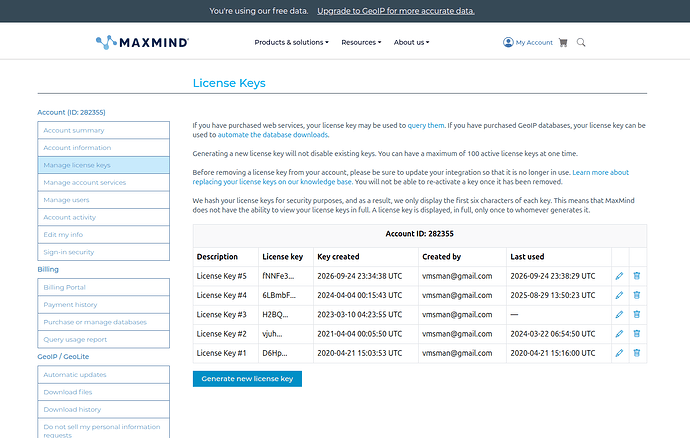Follow Upgrade to GeoIP link in banner
690x438 pixels.
click(396, 11)
